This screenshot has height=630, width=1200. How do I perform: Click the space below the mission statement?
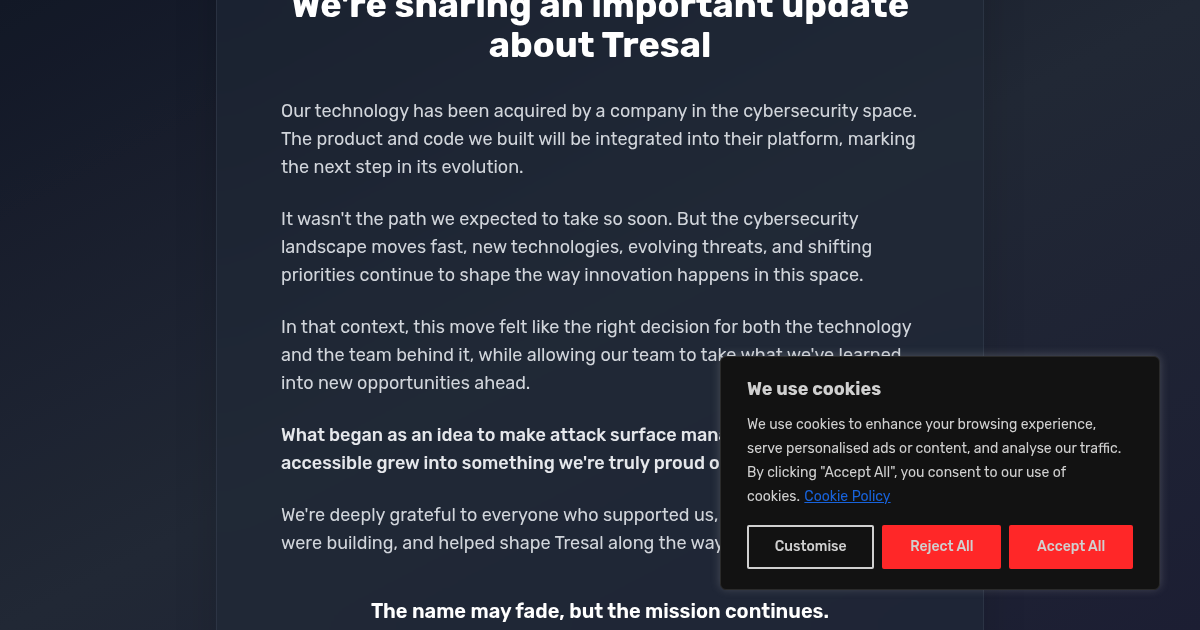click(598, 625)
